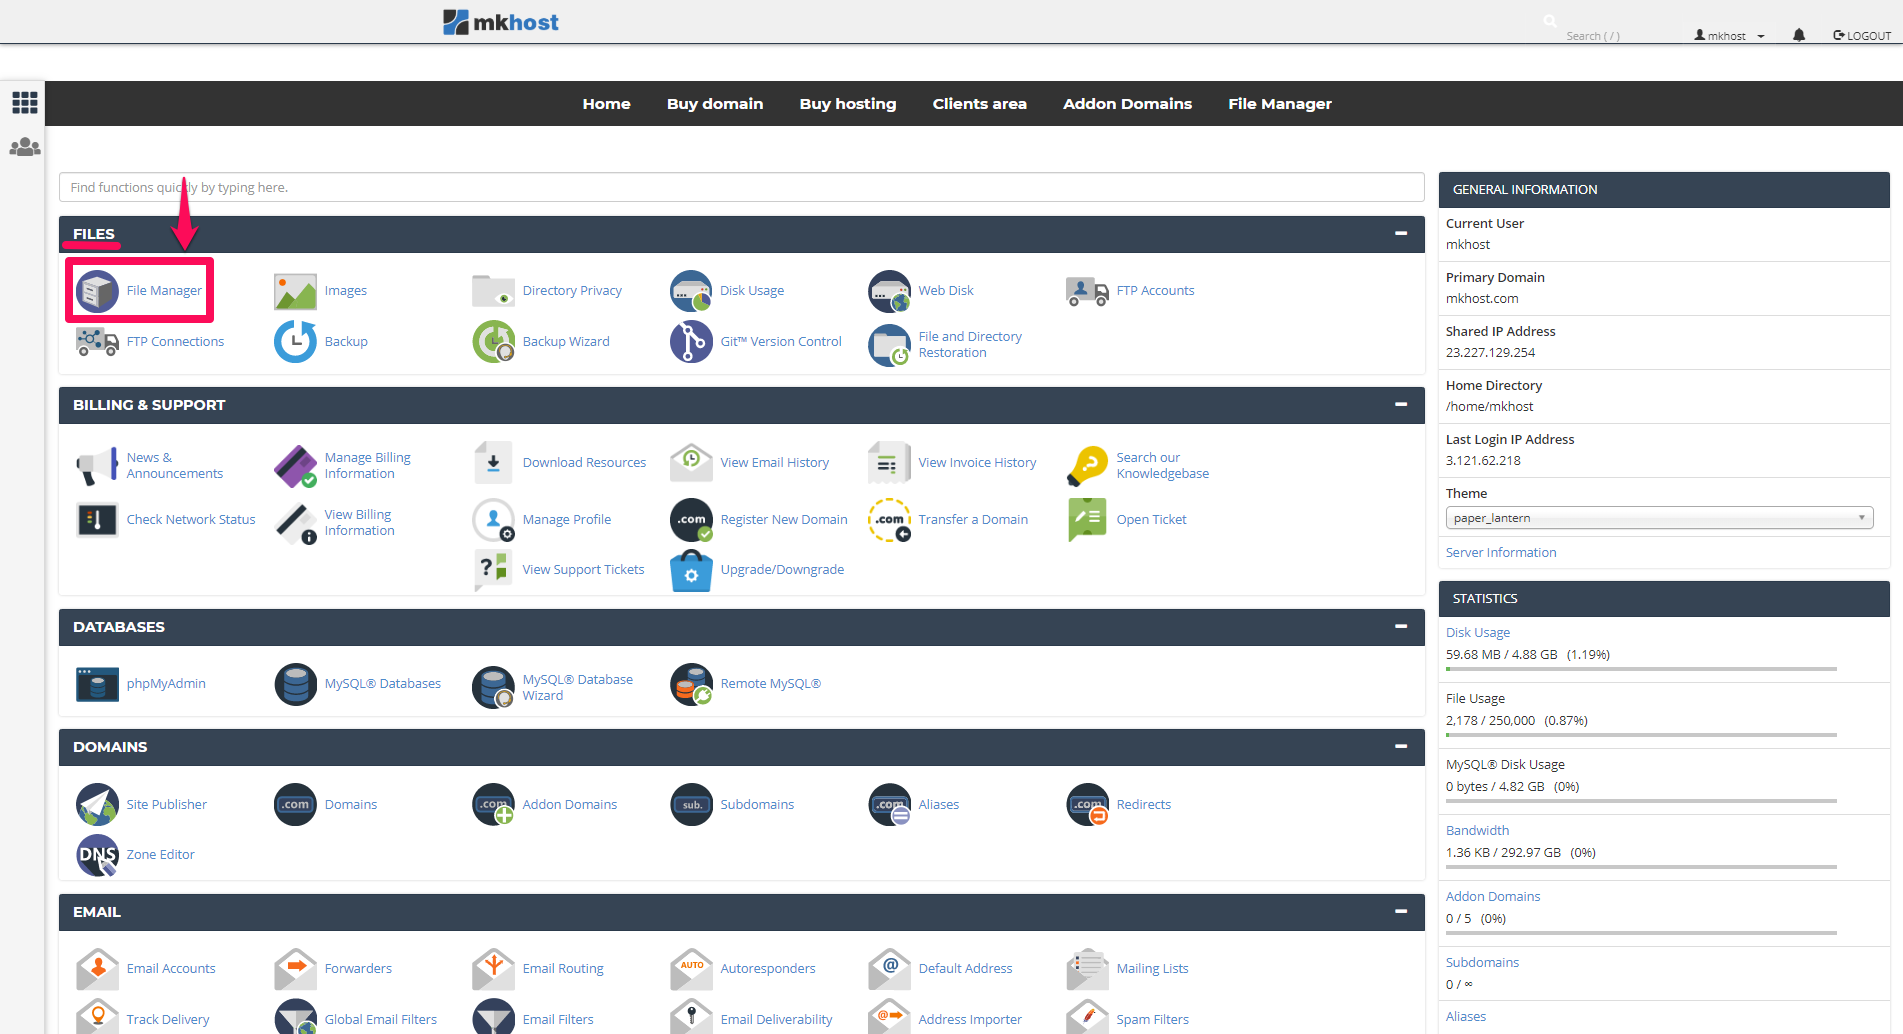Open the Git Version Control icon
Screen dimensions: 1903x1034
point(691,342)
